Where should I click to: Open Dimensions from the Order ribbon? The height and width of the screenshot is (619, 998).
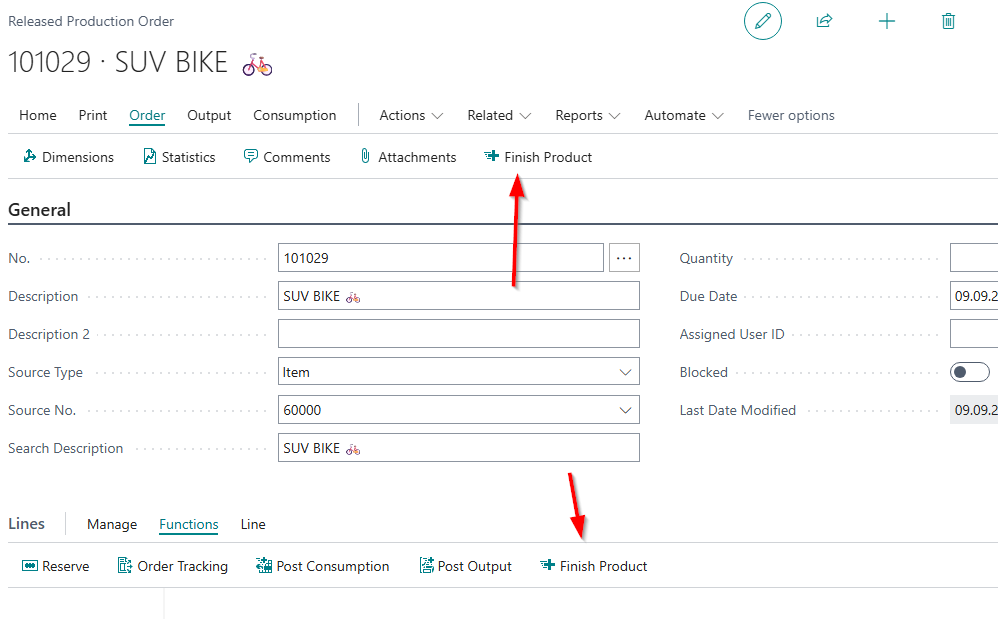coord(68,157)
